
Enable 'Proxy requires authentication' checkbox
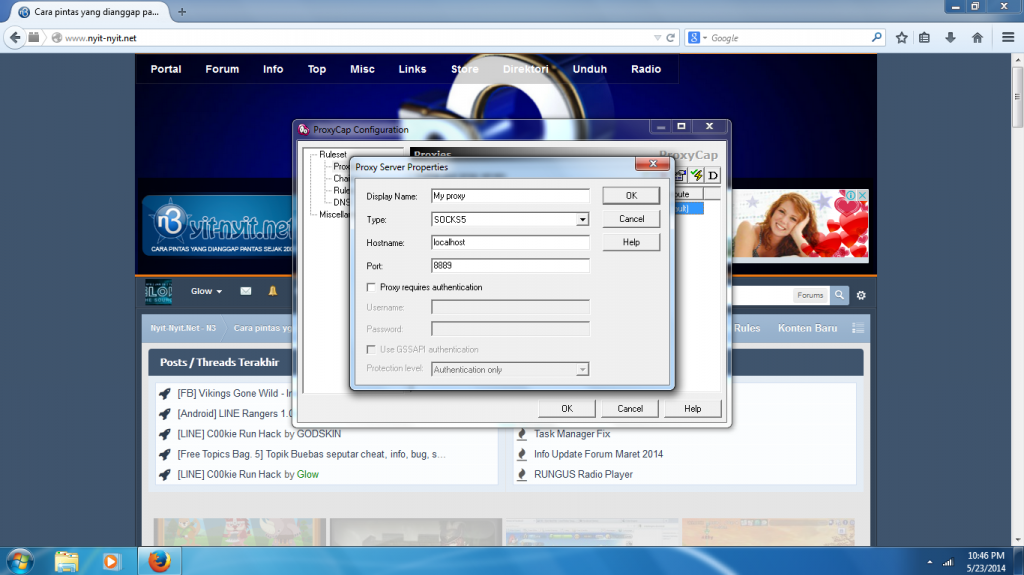(x=371, y=287)
